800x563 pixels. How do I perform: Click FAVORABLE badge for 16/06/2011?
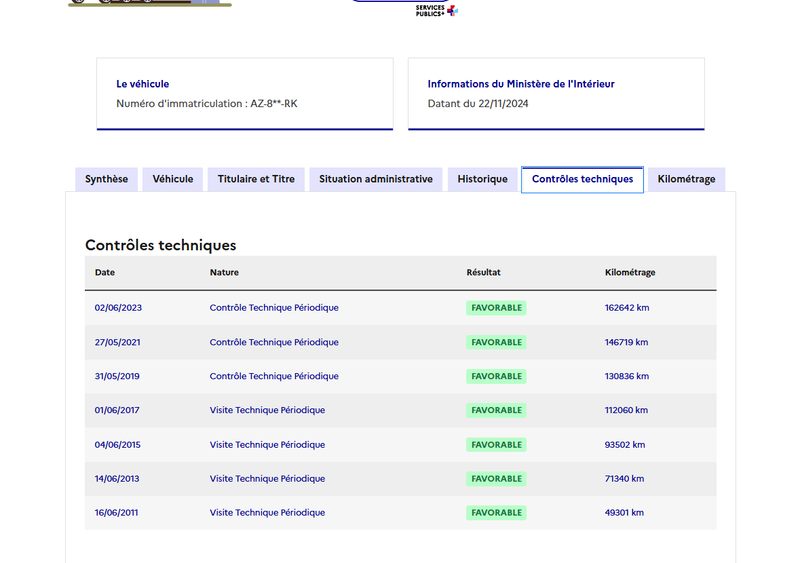(496, 513)
